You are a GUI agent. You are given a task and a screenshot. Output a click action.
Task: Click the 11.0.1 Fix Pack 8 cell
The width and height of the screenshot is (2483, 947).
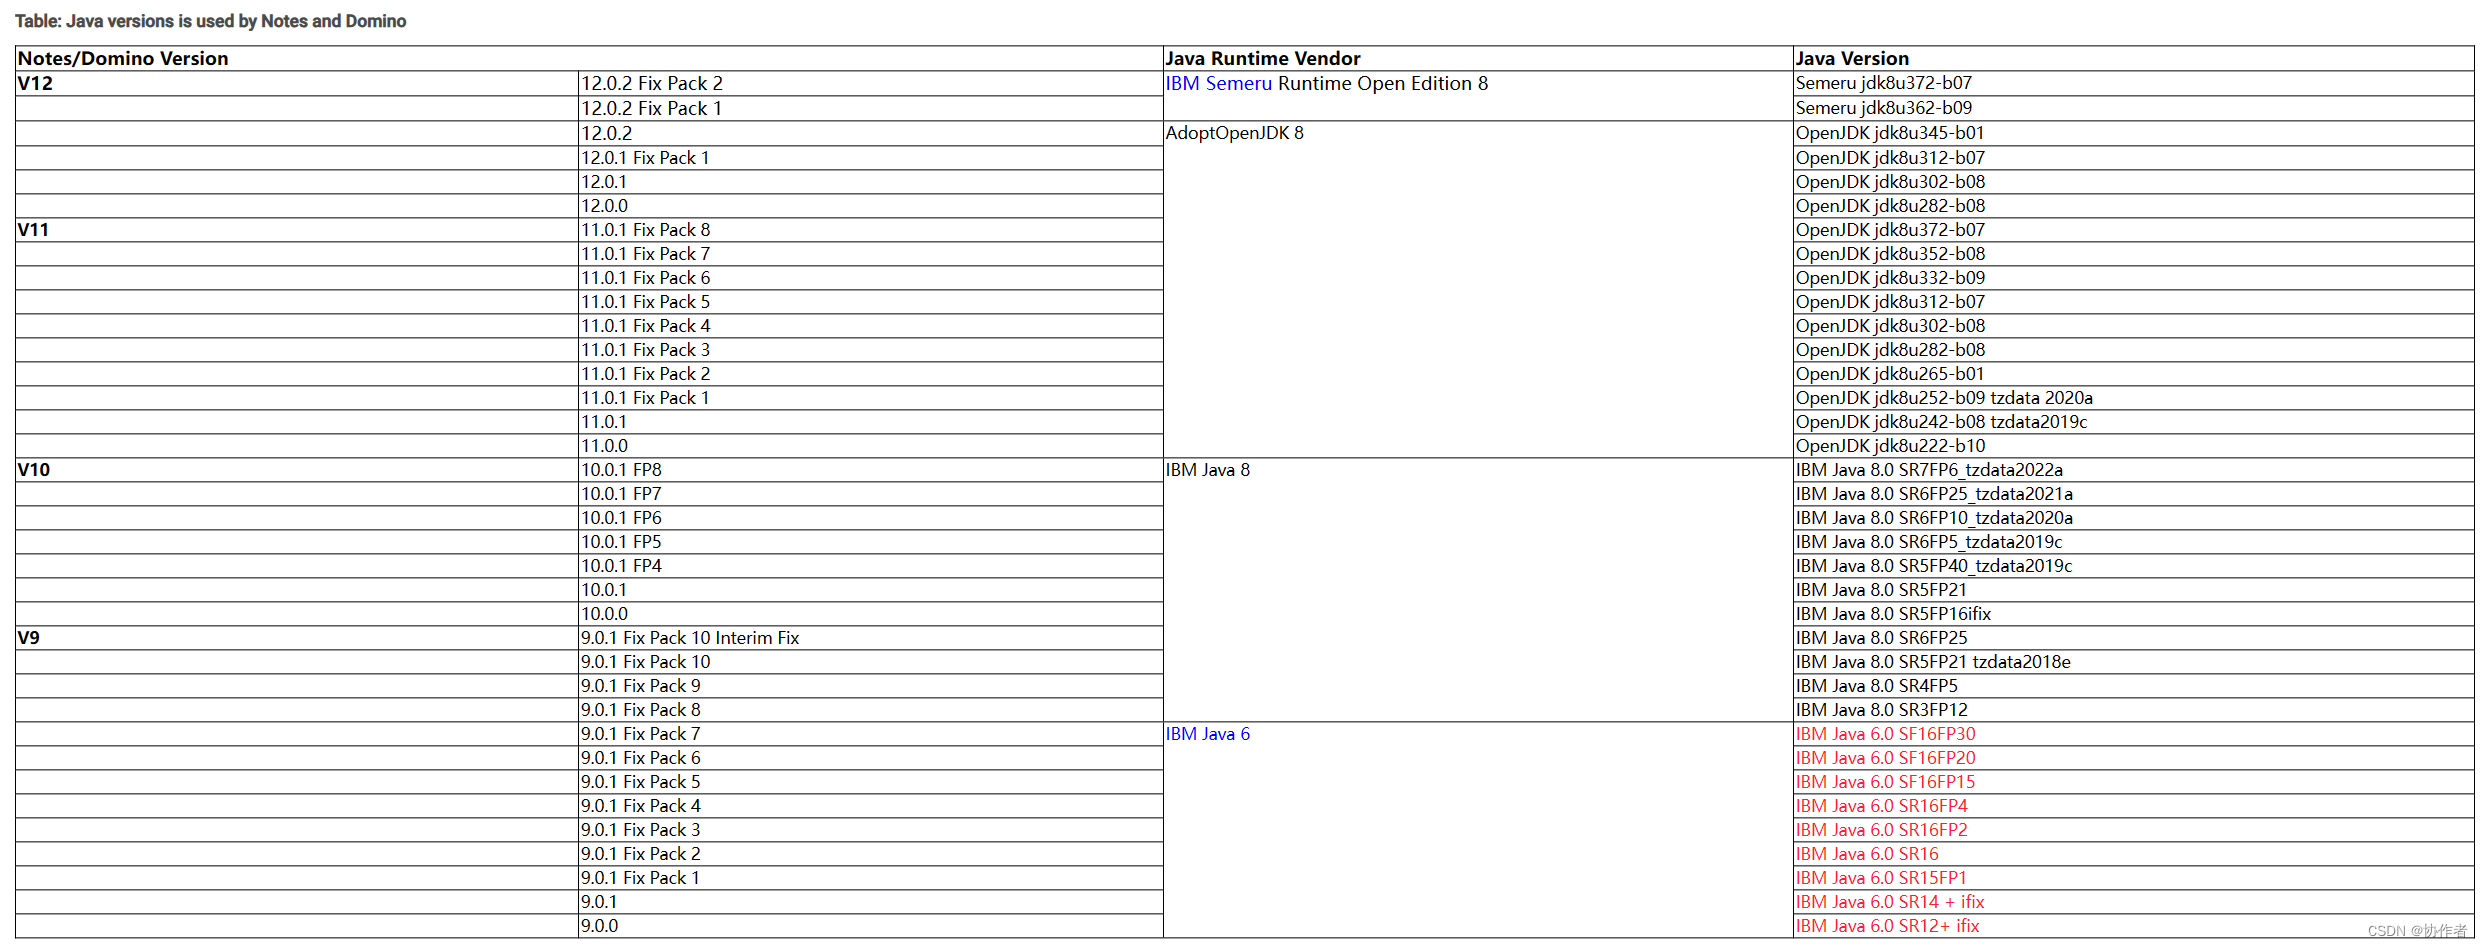pyautogui.click(x=871, y=230)
